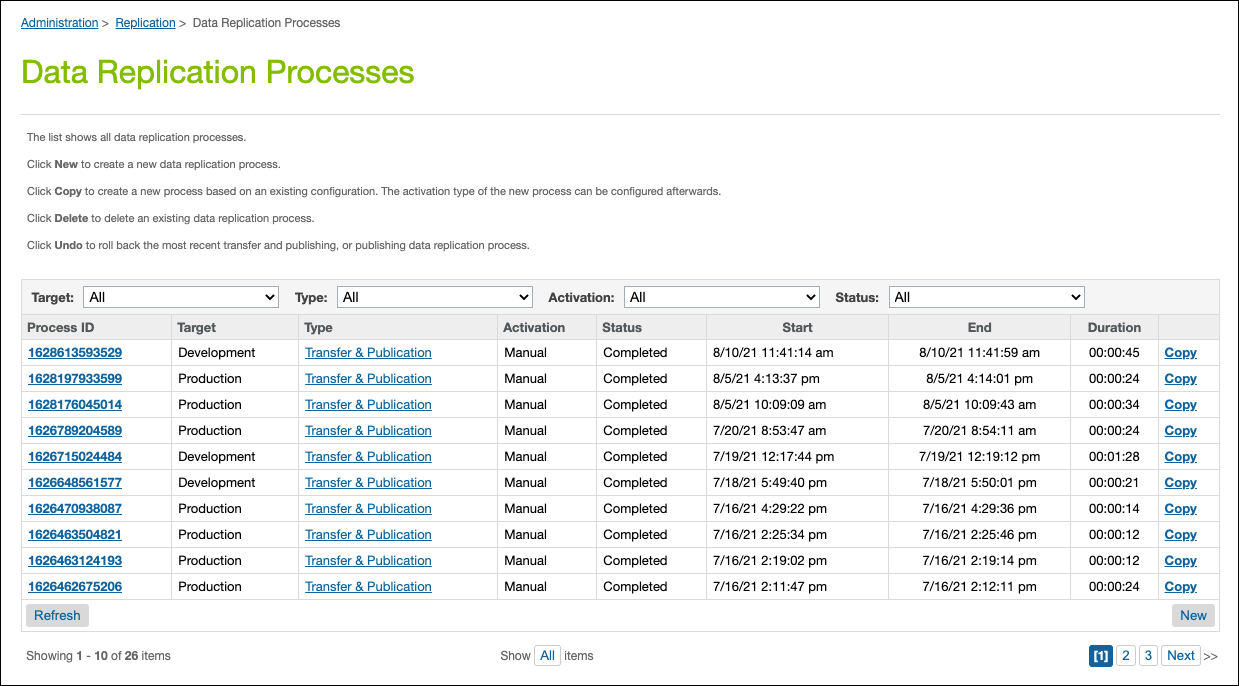Image resolution: width=1239 pixels, height=686 pixels.
Task: Copy process 1626463124193
Action: [1181, 561]
